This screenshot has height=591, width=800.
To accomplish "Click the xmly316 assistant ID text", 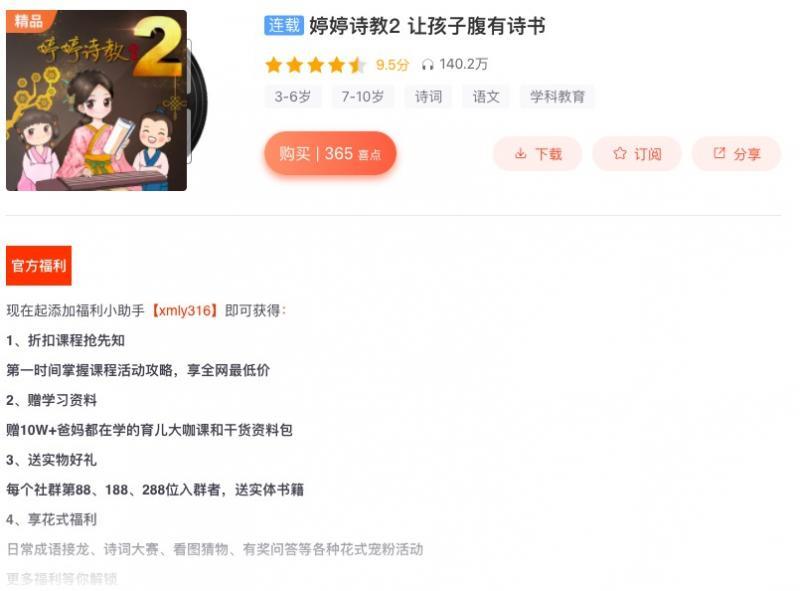I will pos(185,310).
